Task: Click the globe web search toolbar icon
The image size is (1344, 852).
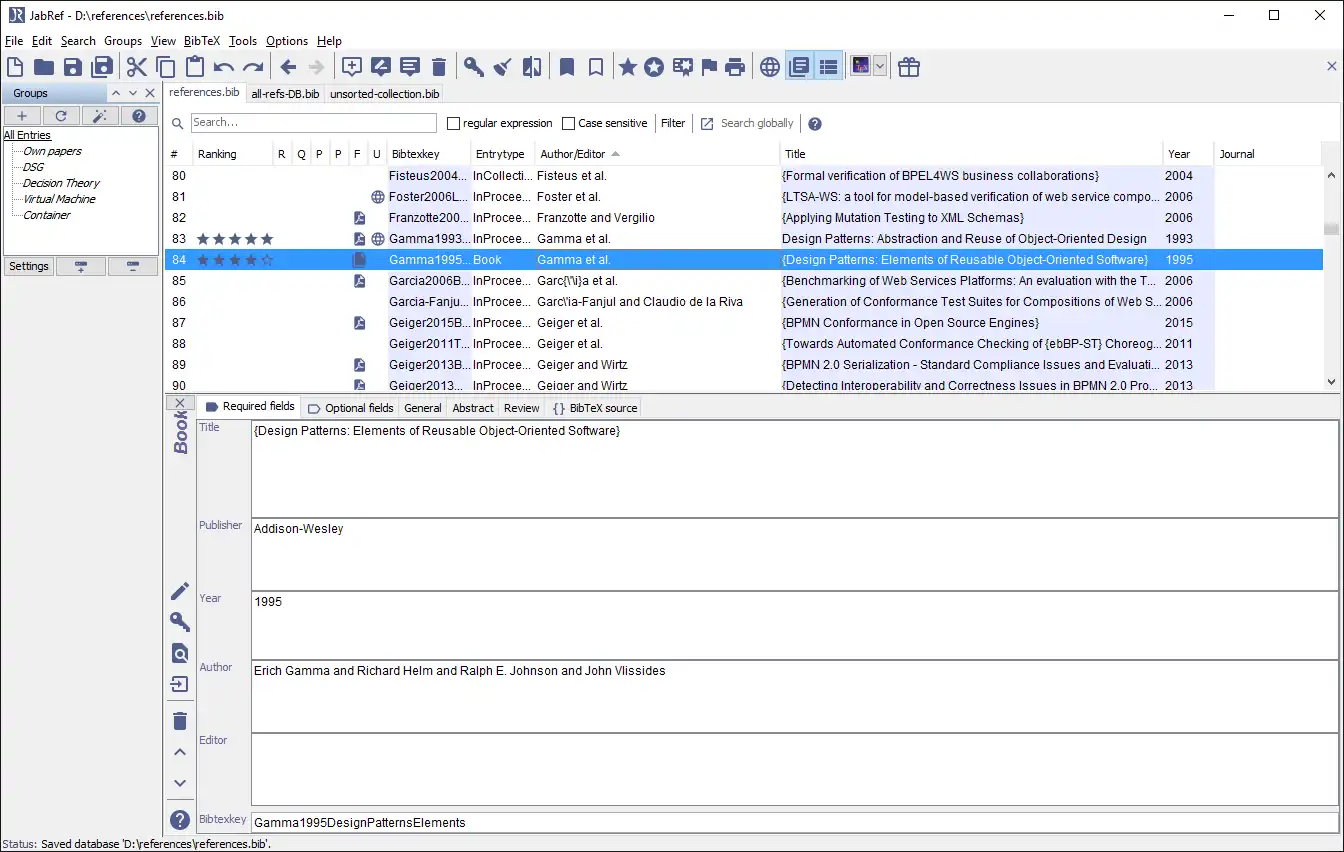Action: [x=769, y=67]
